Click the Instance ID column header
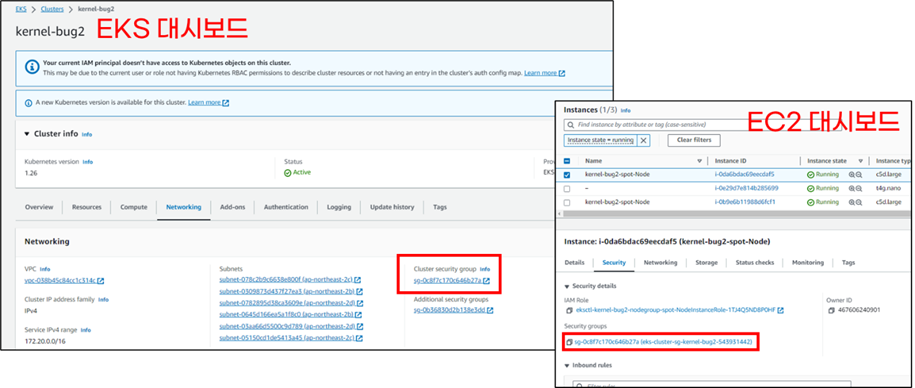Image resolution: width=915 pixels, height=388 pixels. (730, 161)
